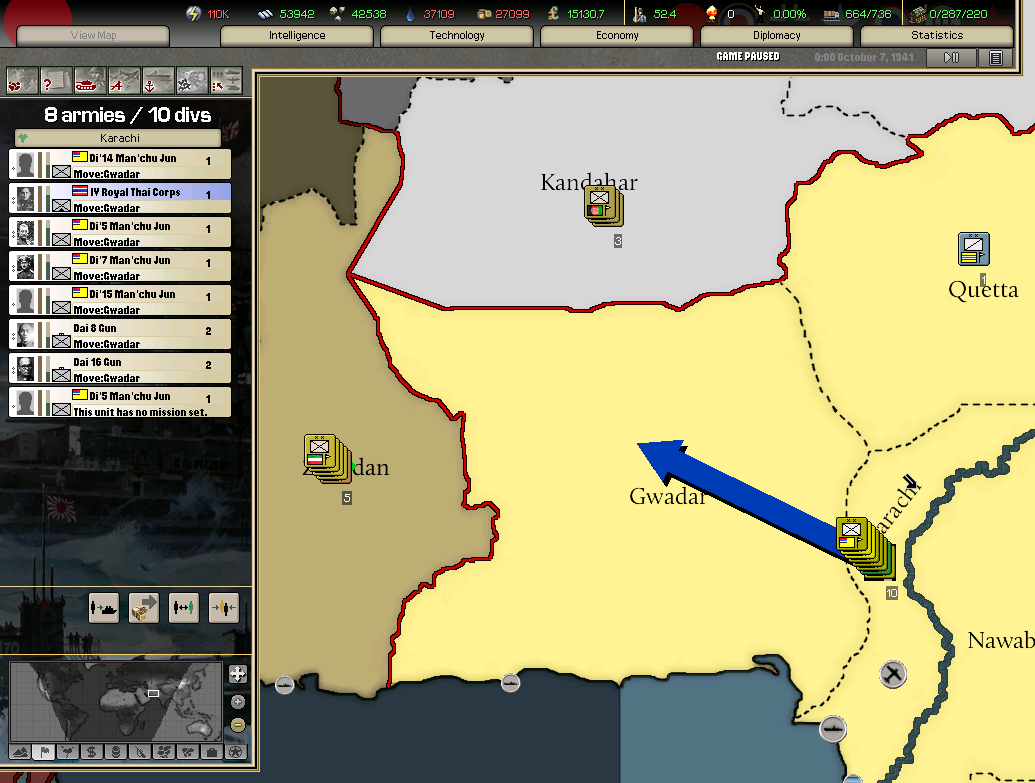Expand the Karachi province header bar
Screen dimensions: 1035x783
tap(119, 138)
